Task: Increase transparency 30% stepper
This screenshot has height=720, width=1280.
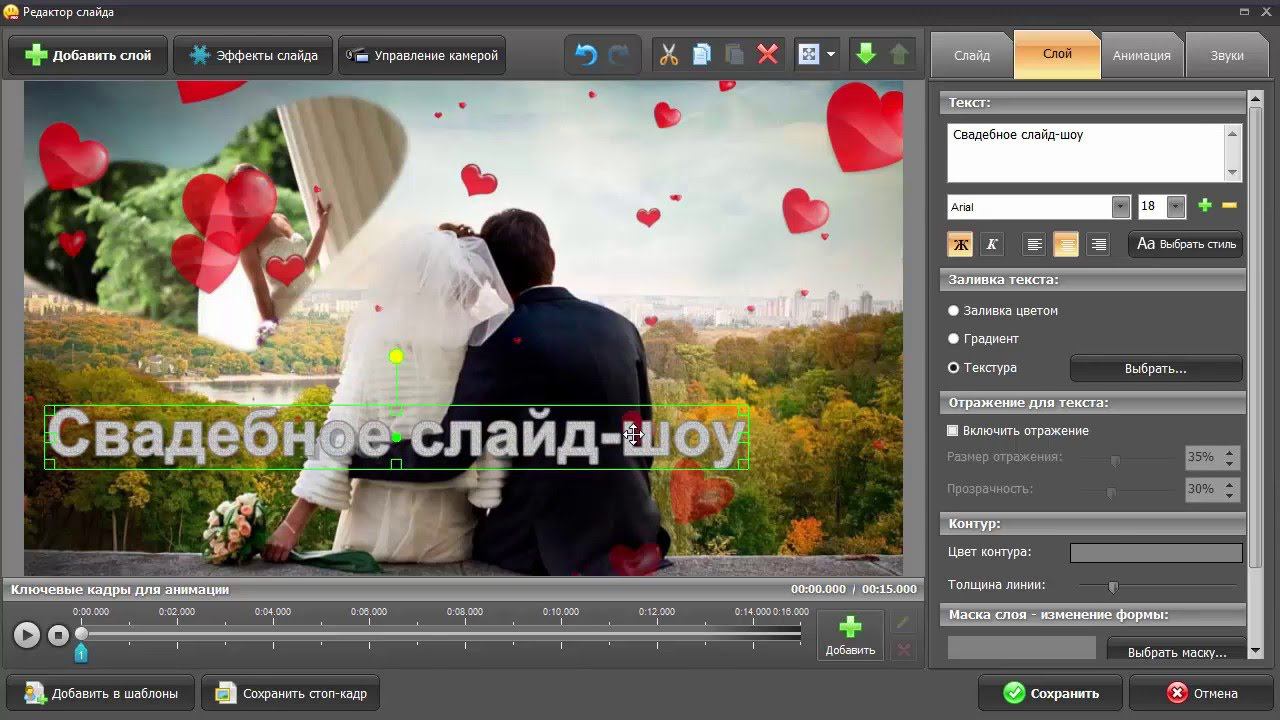Action: [x=1230, y=484]
